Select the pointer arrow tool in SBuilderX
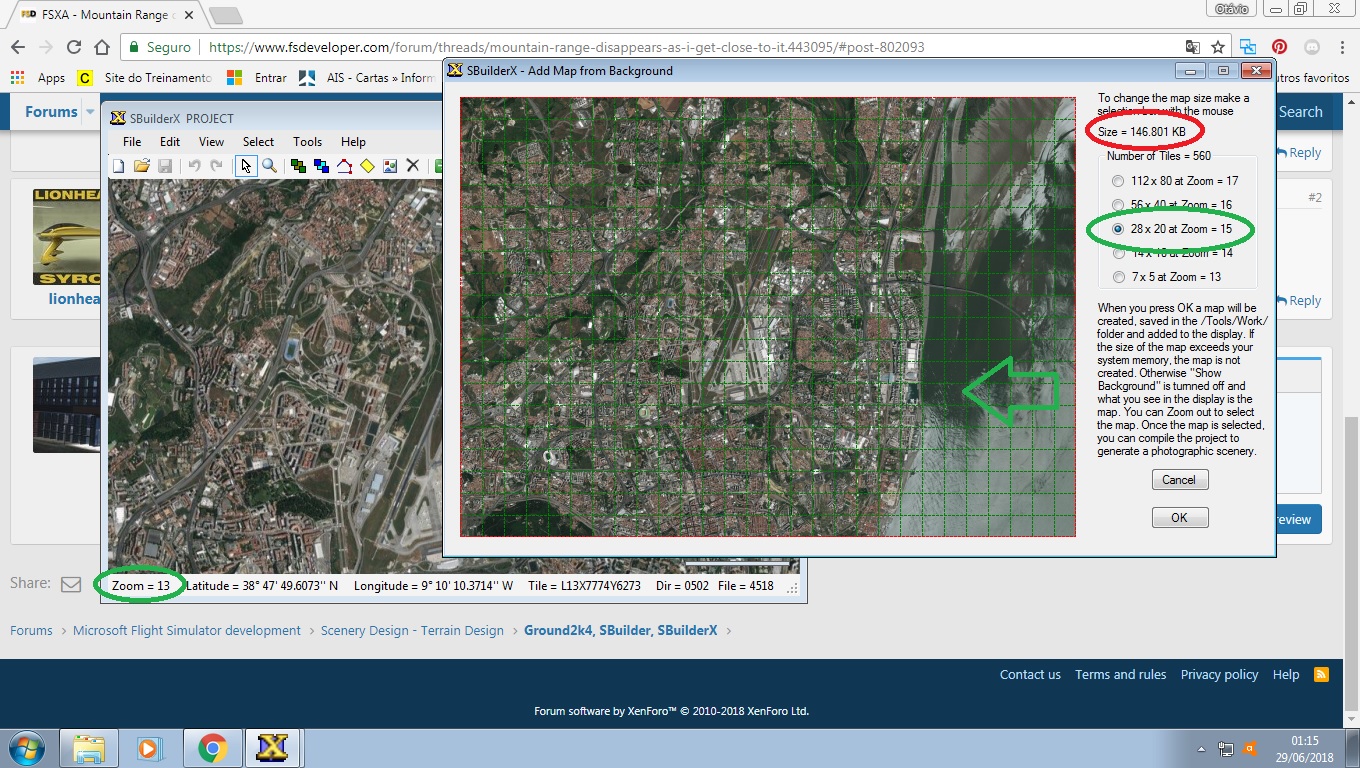This screenshot has width=1360, height=768. [246, 166]
